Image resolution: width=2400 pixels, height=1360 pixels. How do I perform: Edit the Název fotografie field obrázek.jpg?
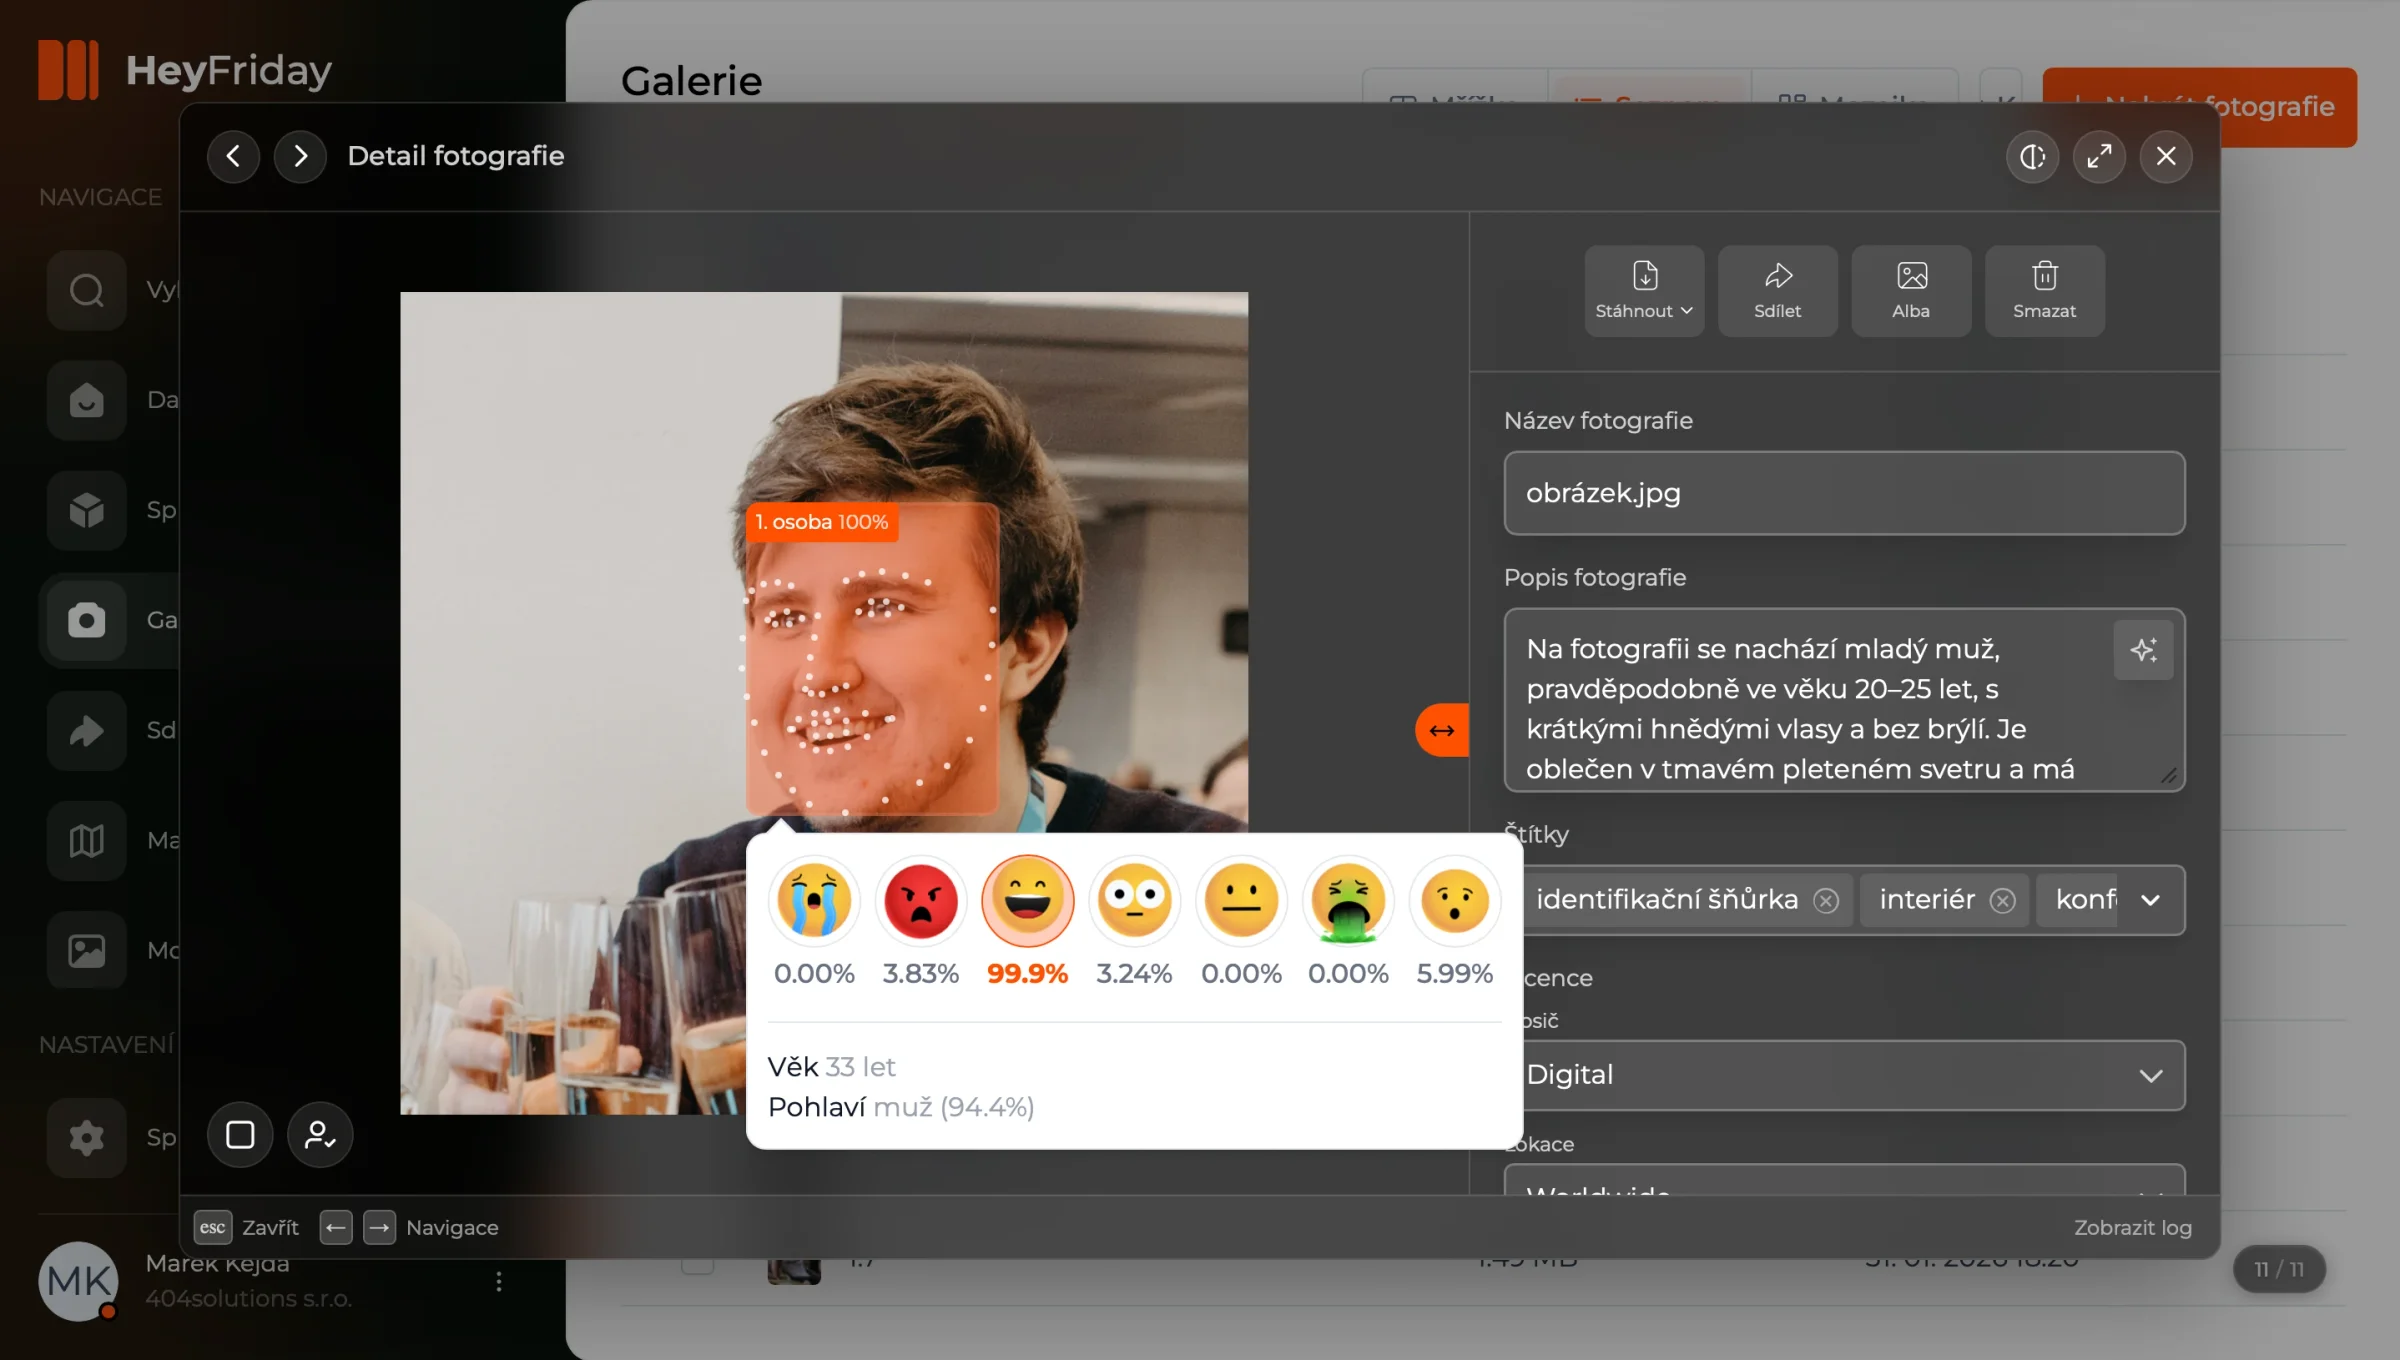pos(1844,493)
